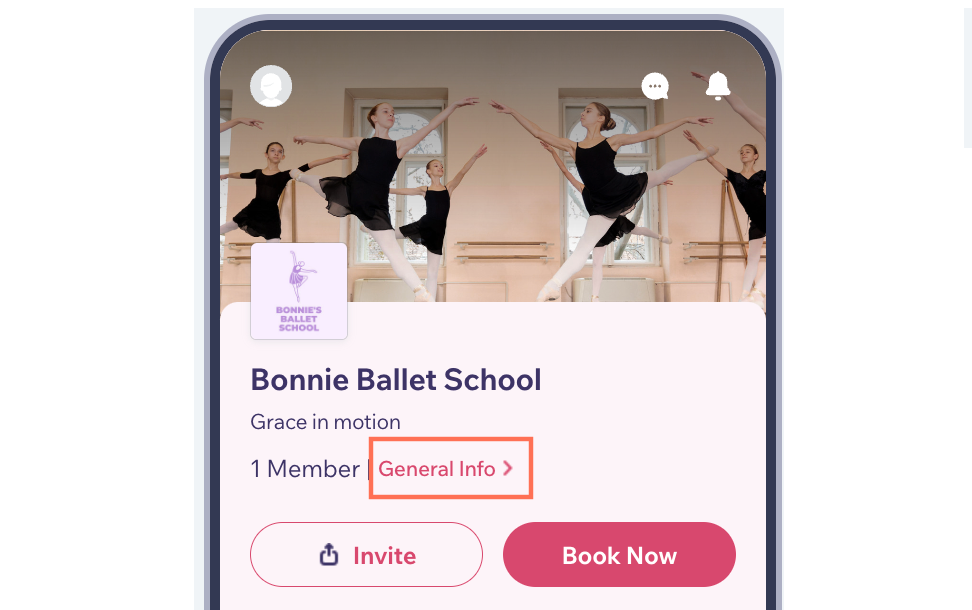Click the word Invite in the outlined button
Screen dimensions: 972x610
[x=384, y=555]
